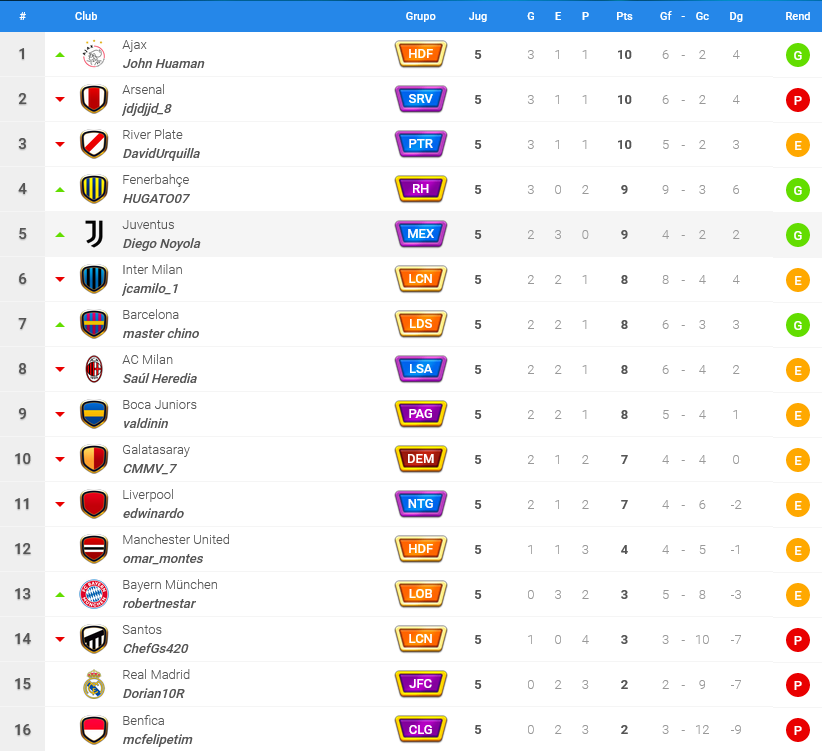
Task: Select the Bayern München club badge
Action: pos(94,594)
